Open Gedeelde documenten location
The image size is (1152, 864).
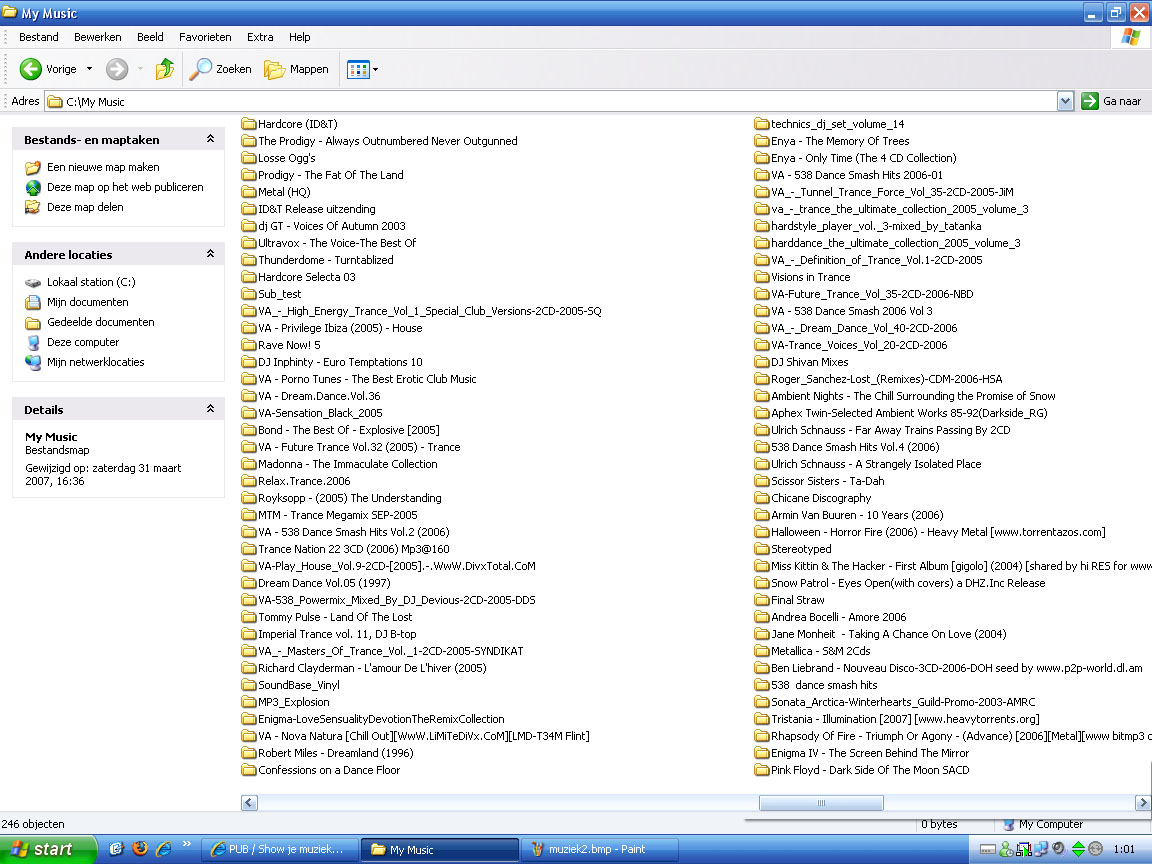coord(101,322)
